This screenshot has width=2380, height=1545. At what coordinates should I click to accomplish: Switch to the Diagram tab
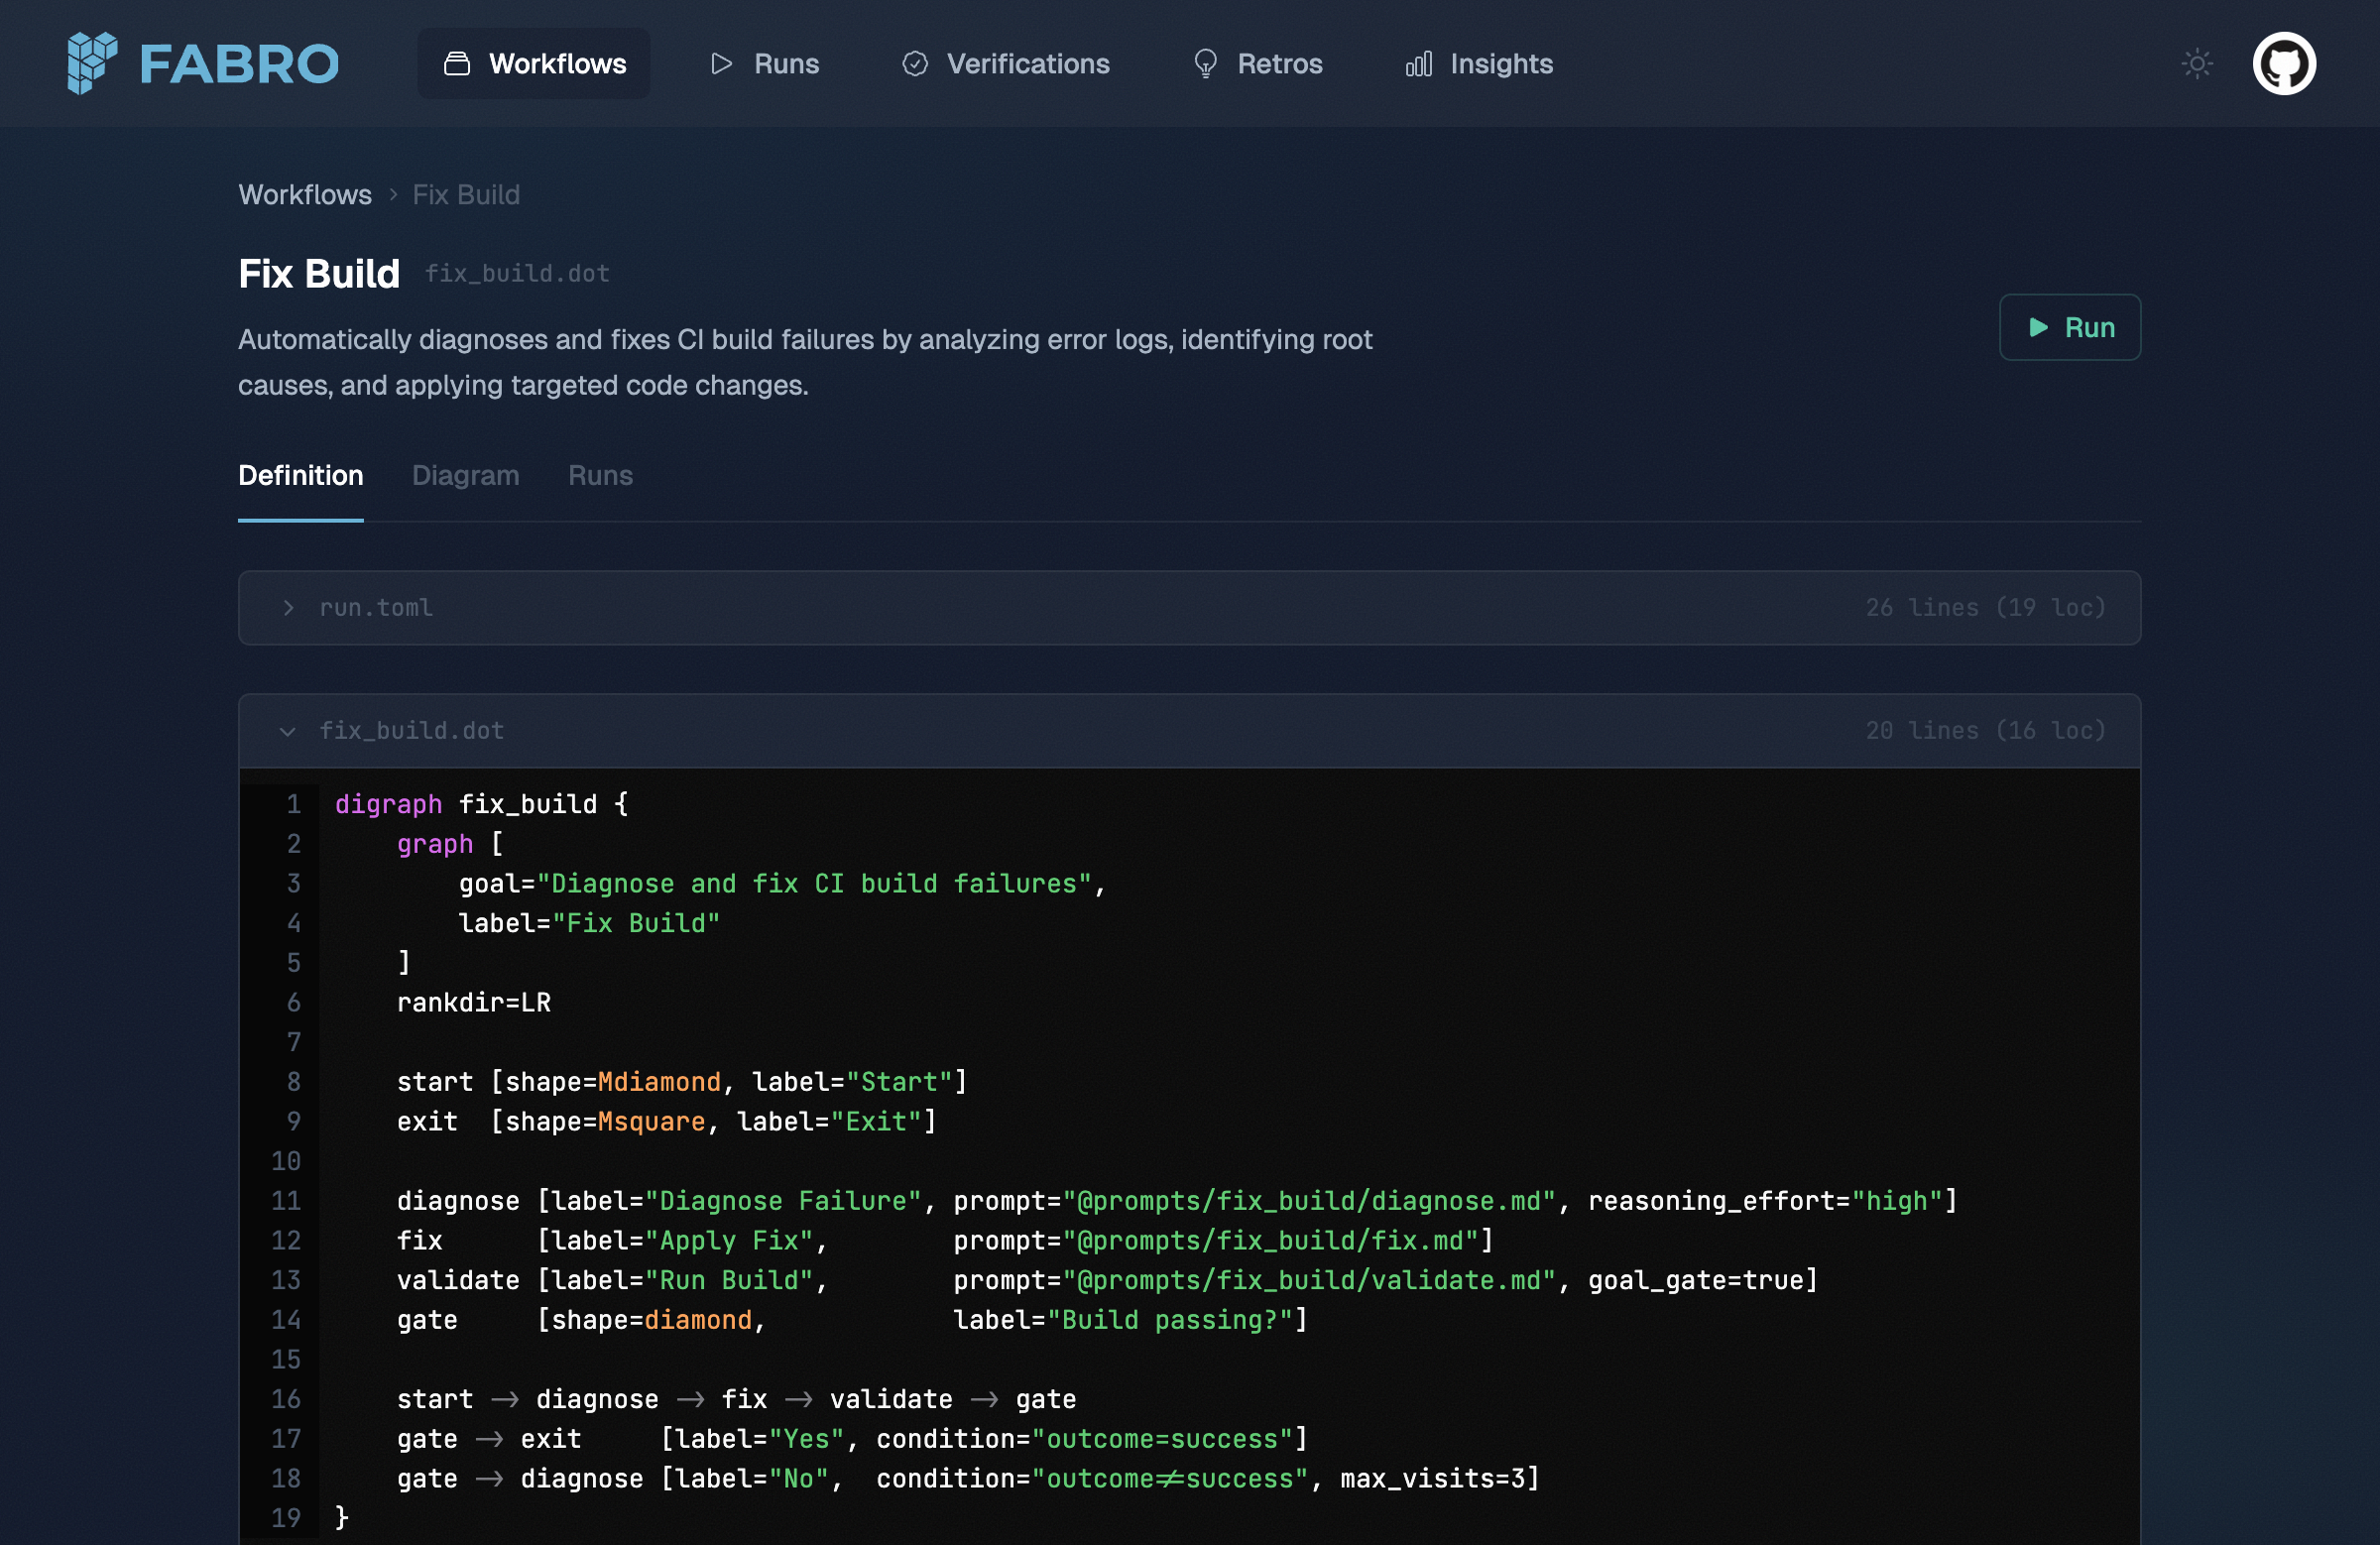tap(465, 475)
